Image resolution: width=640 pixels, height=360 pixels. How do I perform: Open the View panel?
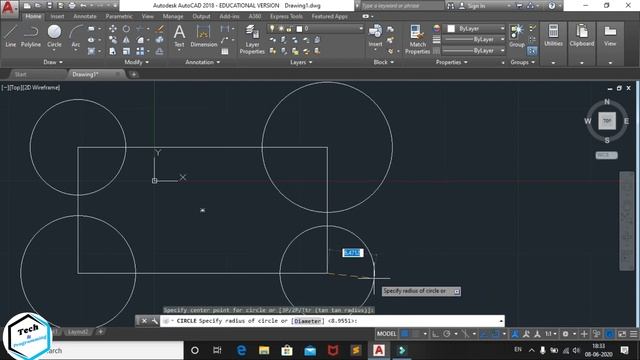click(x=610, y=36)
